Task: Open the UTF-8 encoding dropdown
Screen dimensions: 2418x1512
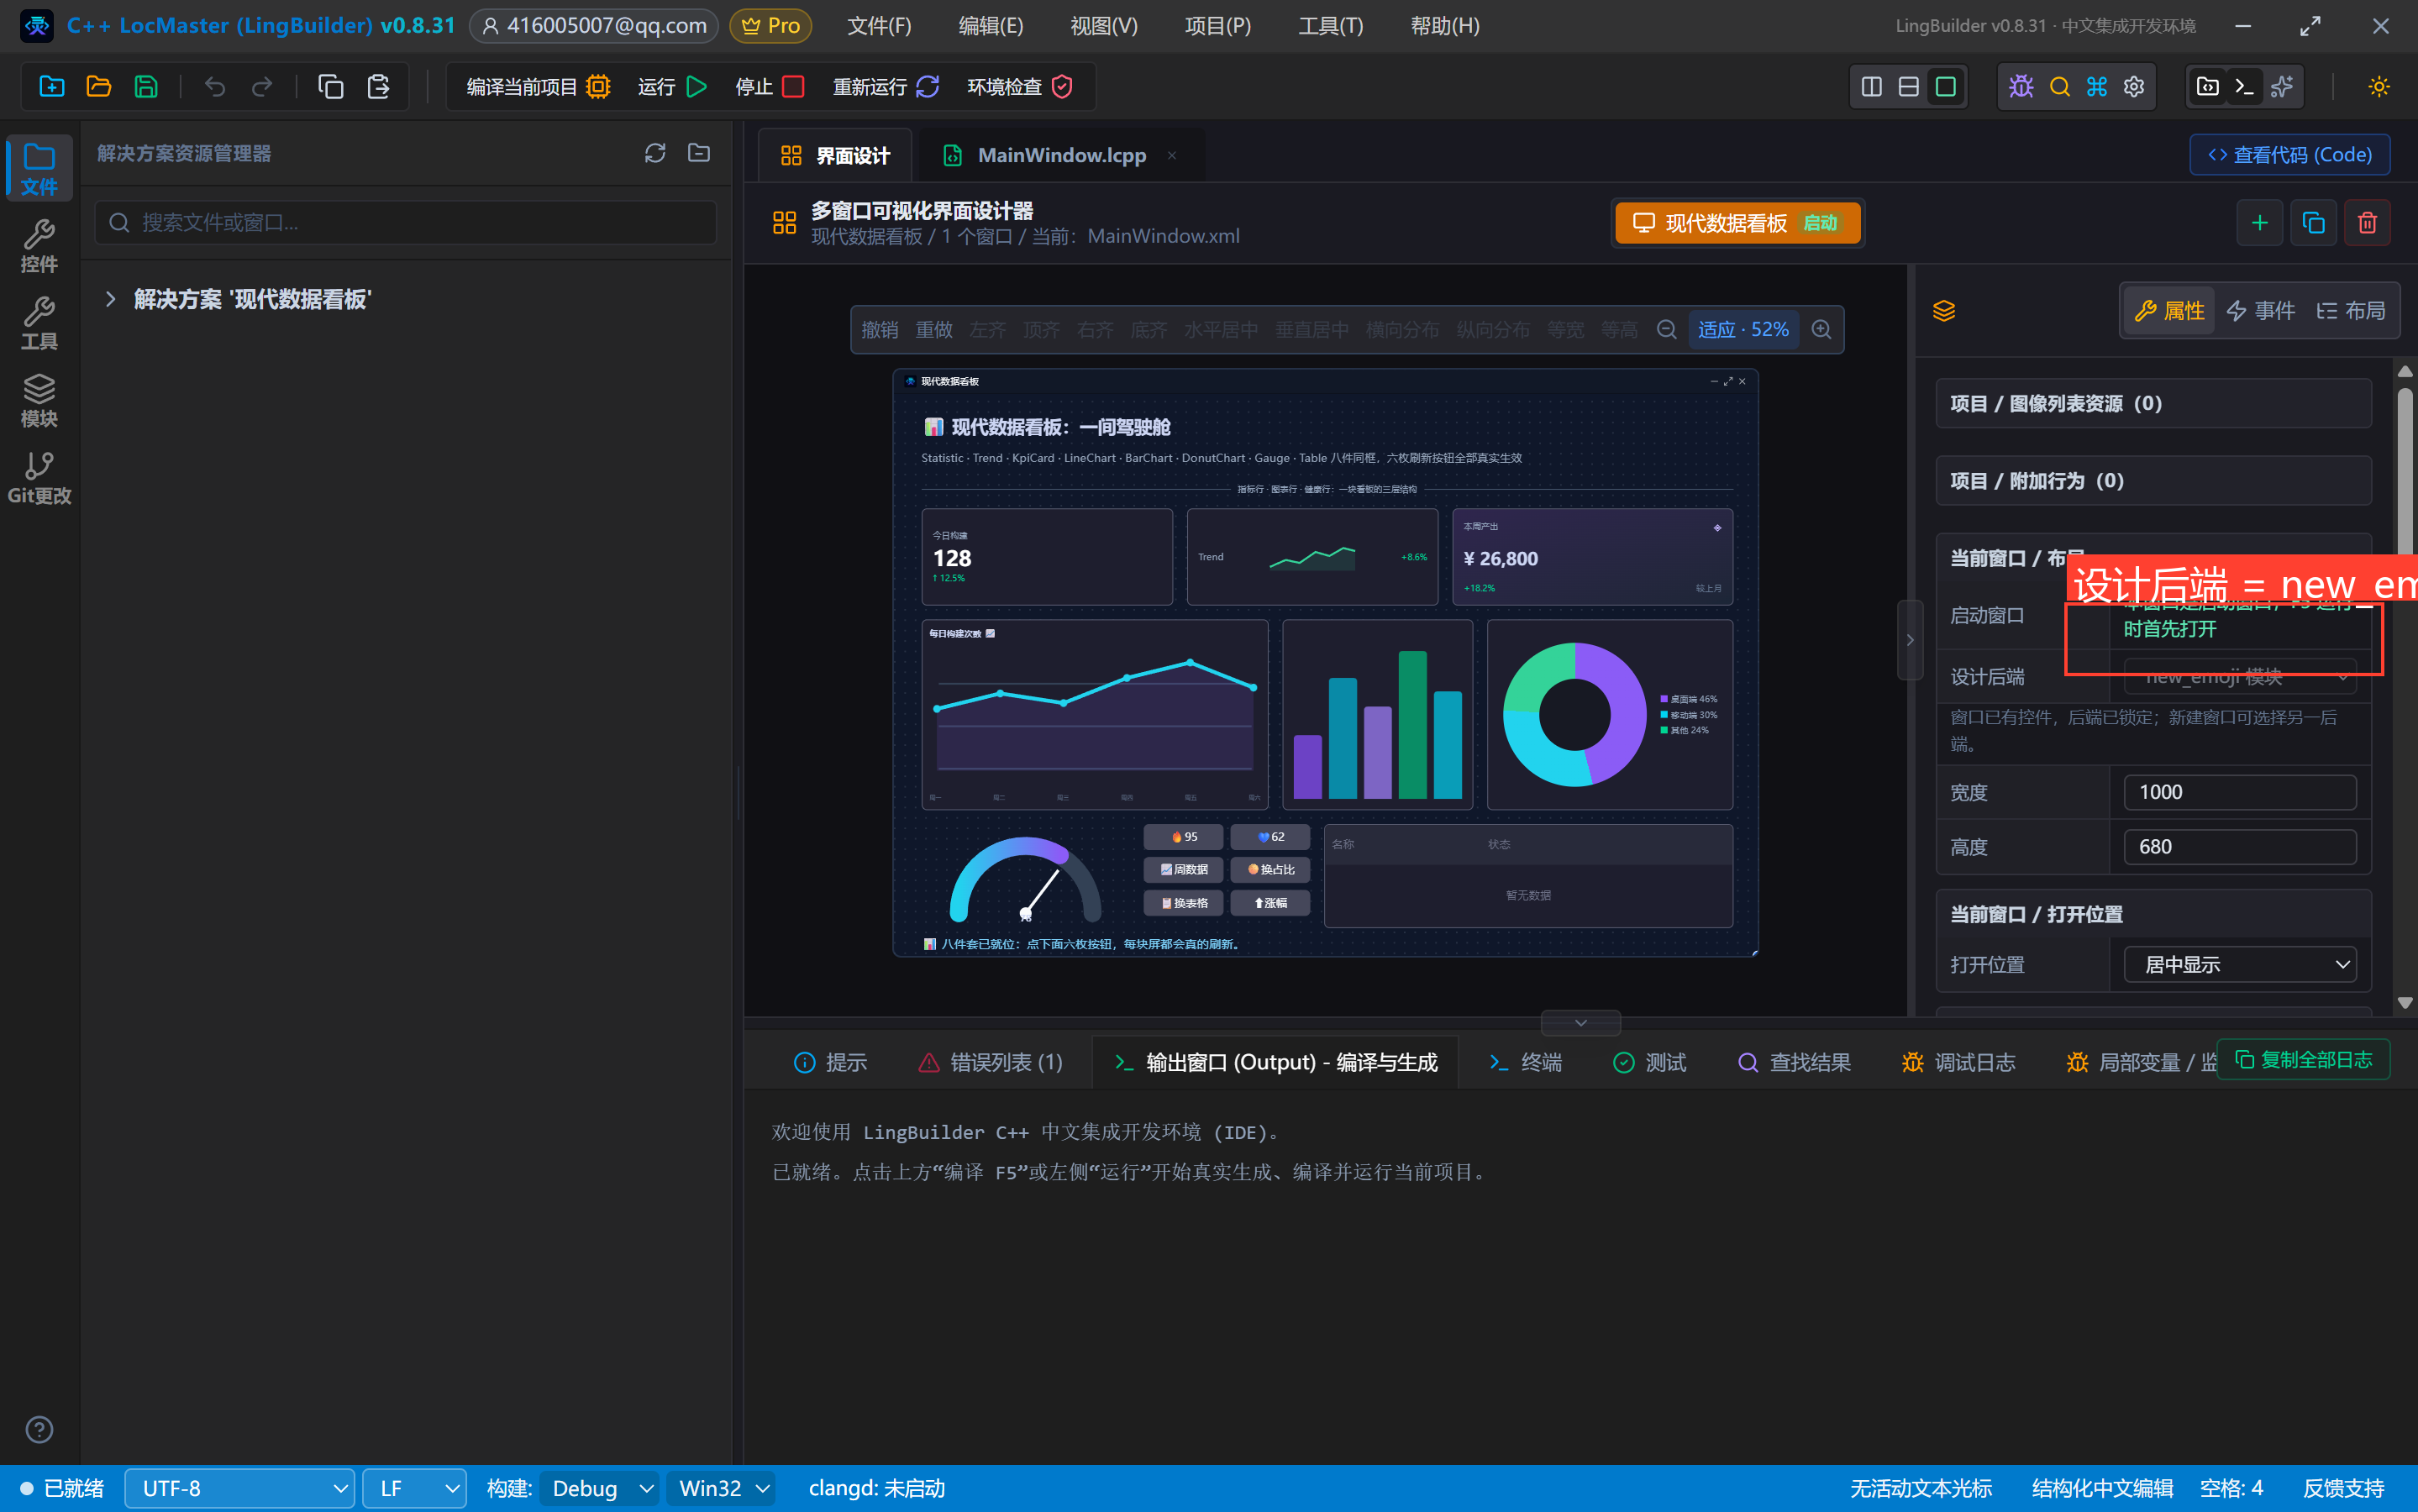Action: point(240,1488)
